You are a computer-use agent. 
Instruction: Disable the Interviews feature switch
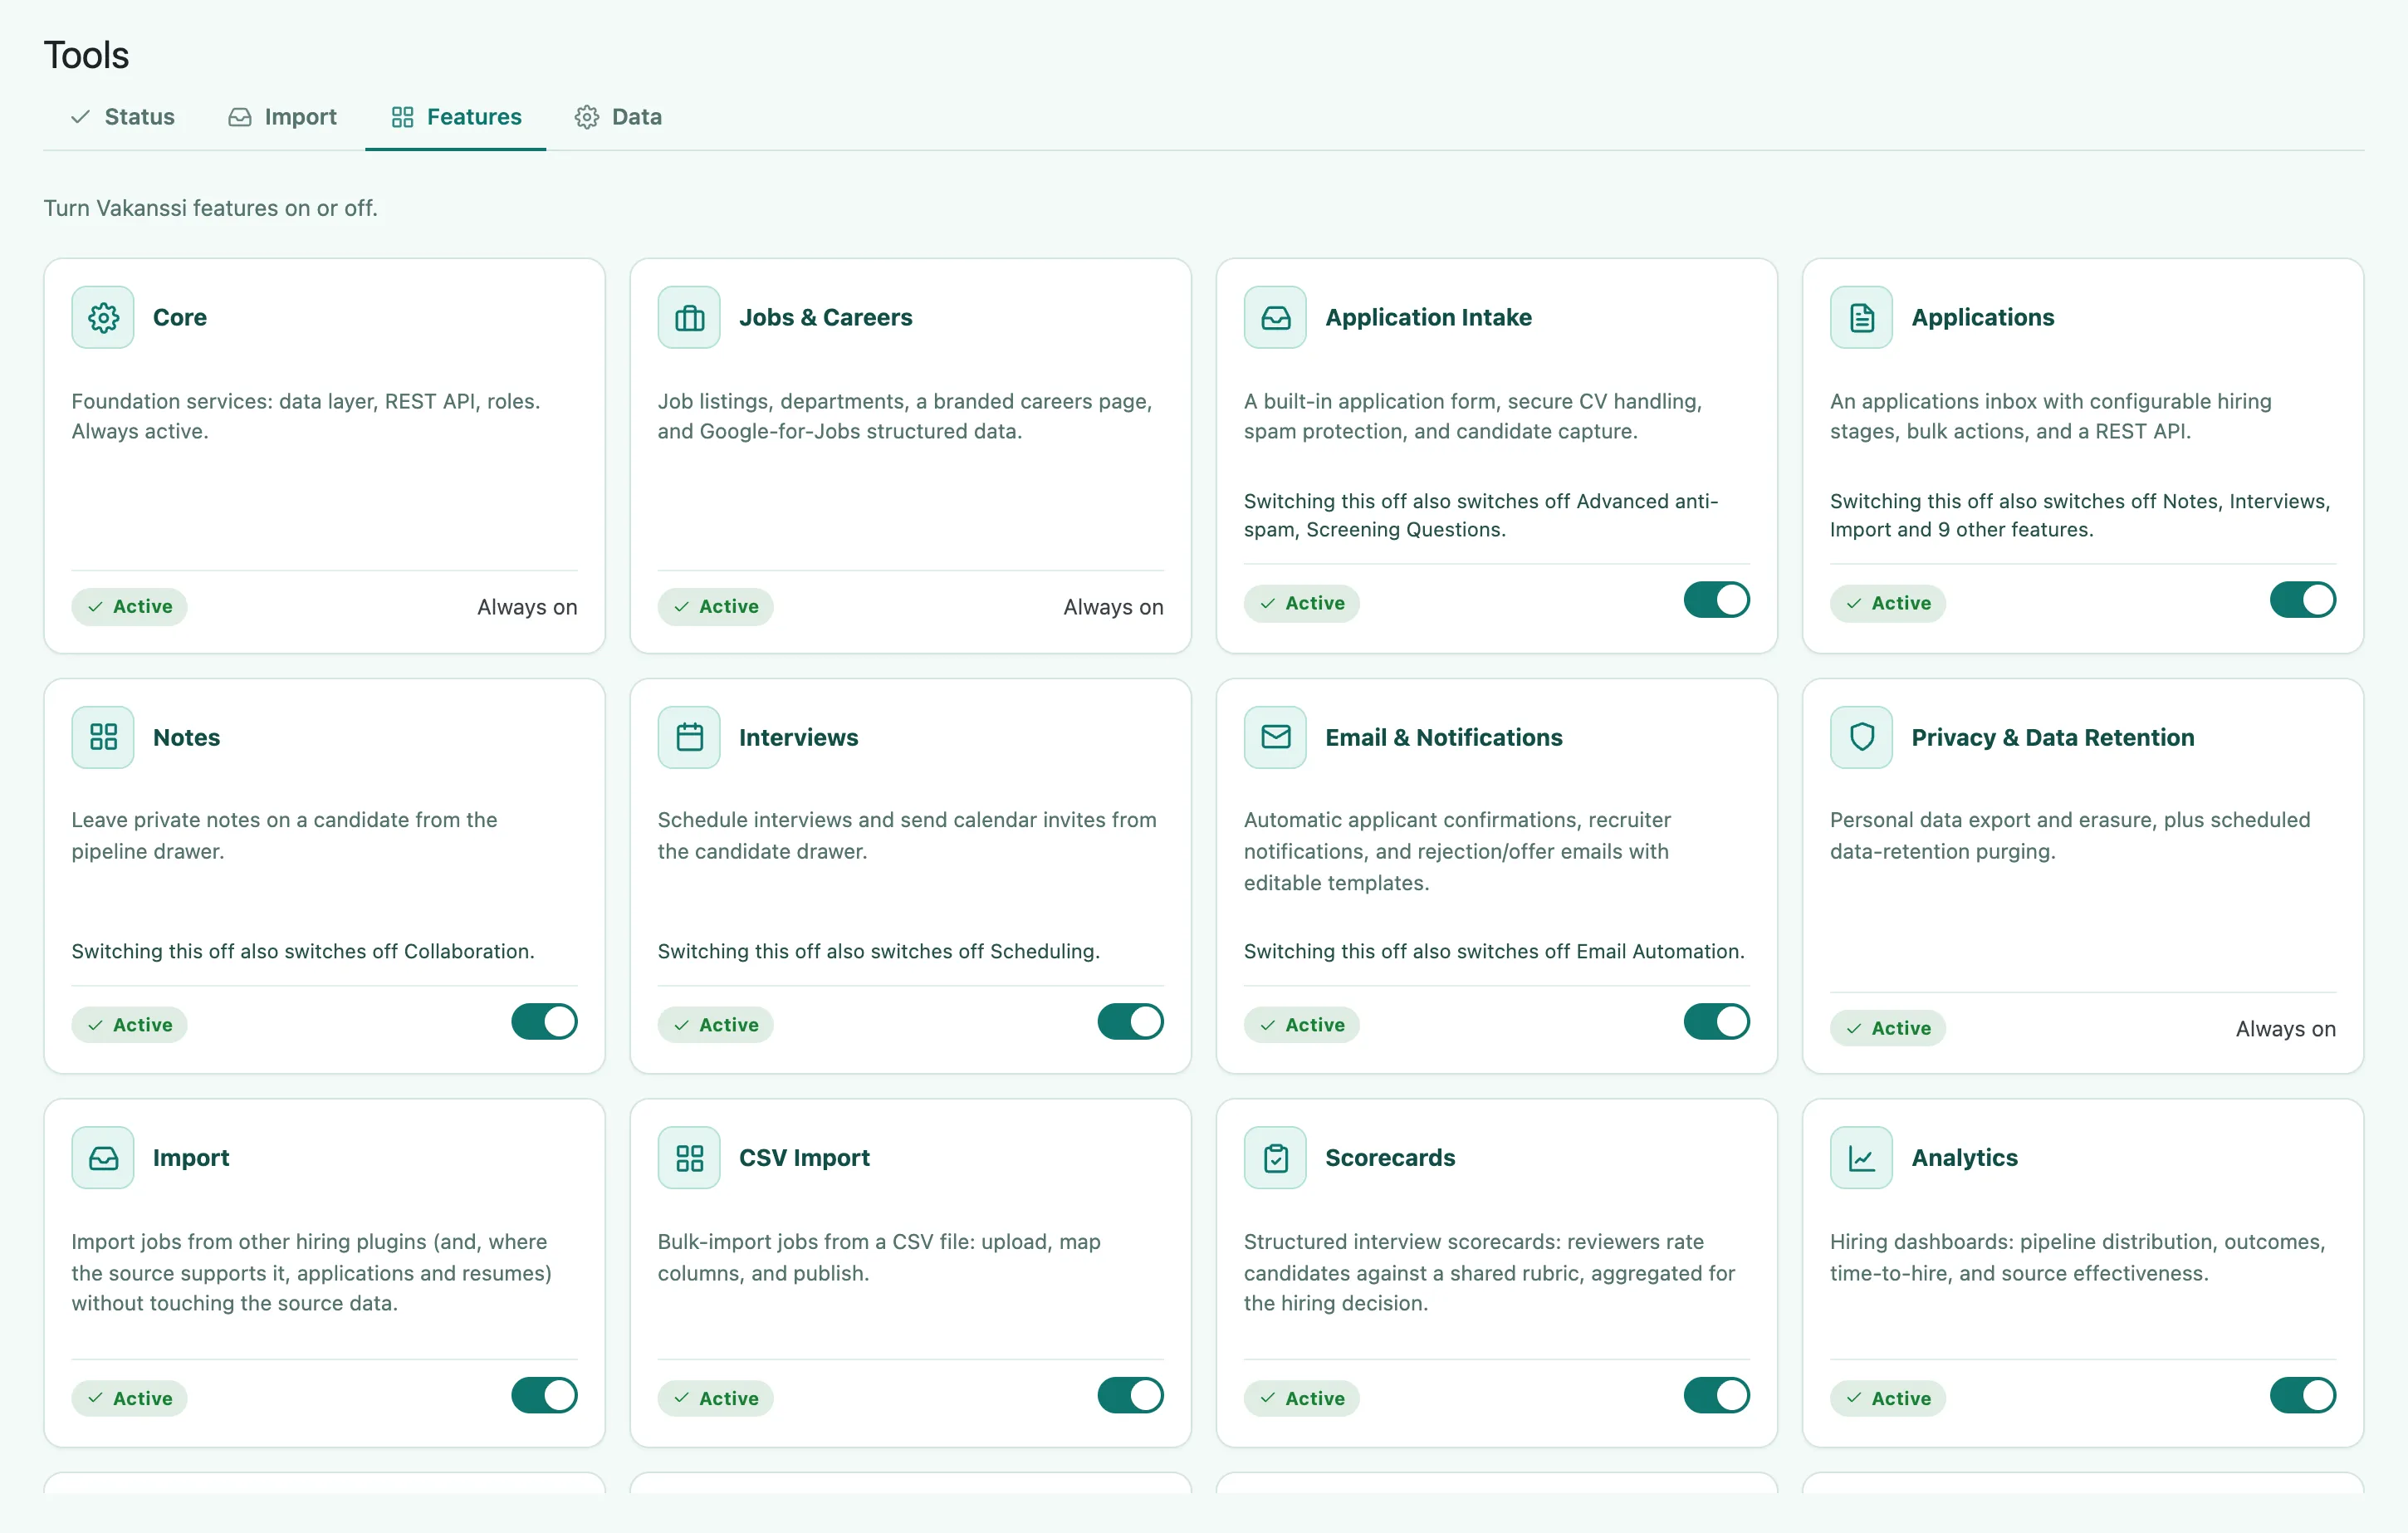click(1130, 1021)
